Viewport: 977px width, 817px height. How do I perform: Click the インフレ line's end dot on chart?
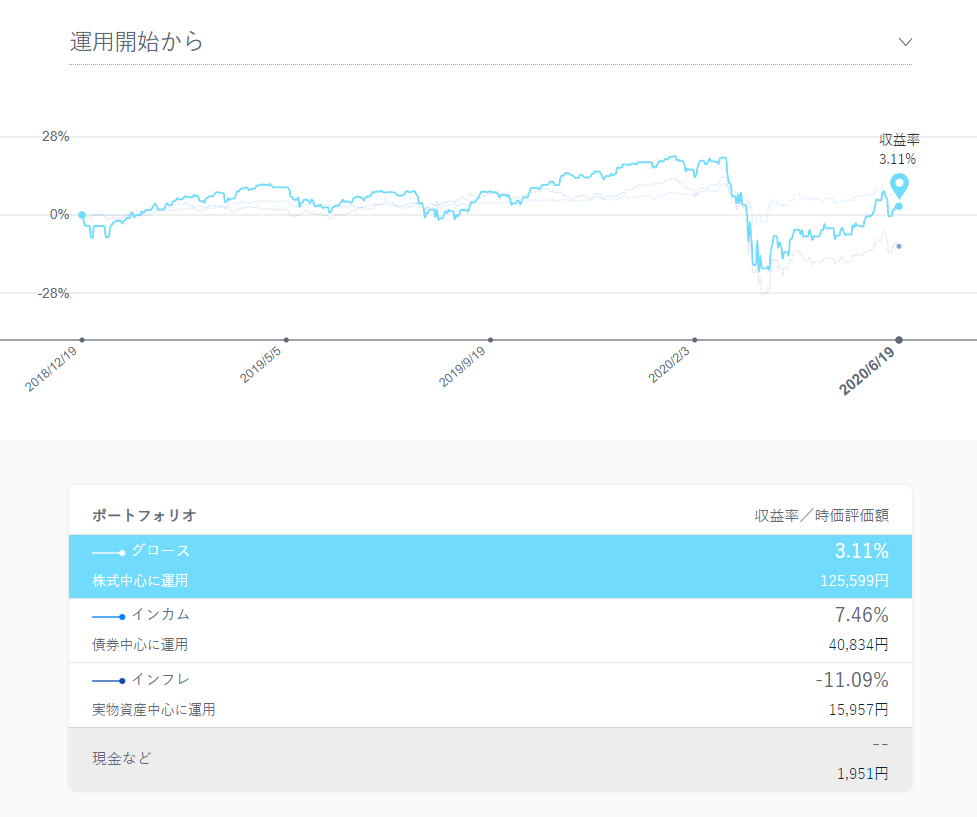pyautogui.click(x=899, y=246)
